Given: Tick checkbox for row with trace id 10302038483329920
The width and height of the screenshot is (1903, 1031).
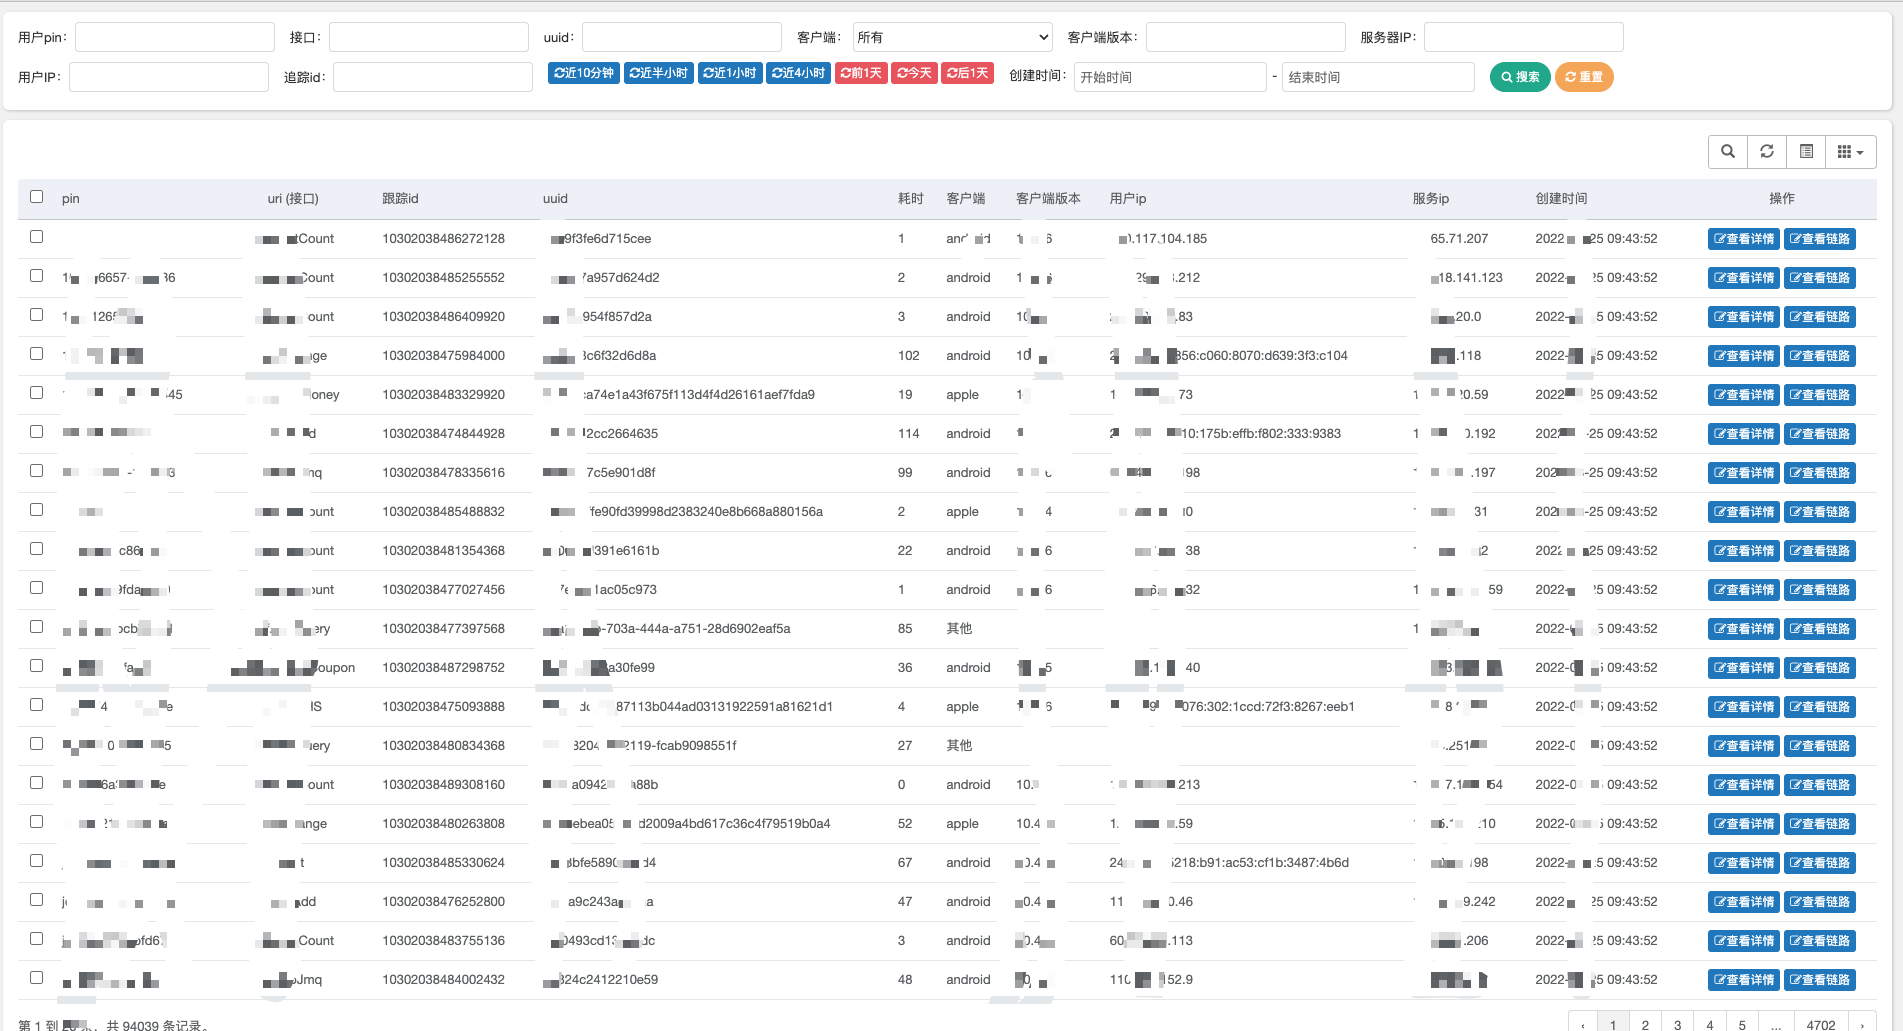Looking at the screenshot, I should point(37,393).
